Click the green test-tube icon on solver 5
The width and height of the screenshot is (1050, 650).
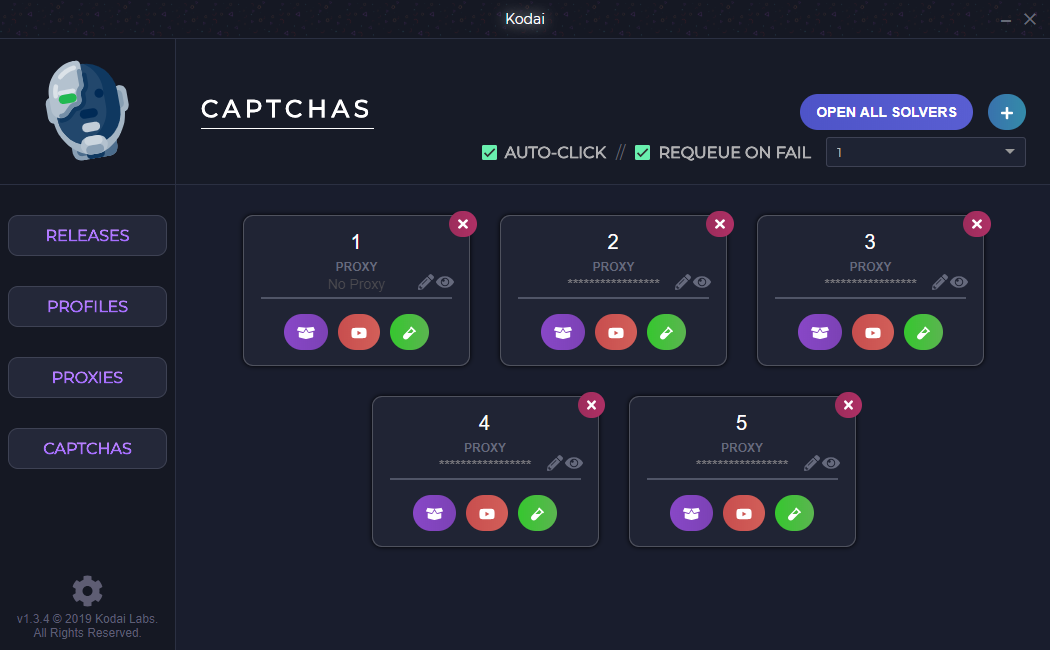click(x=795, y=513)
